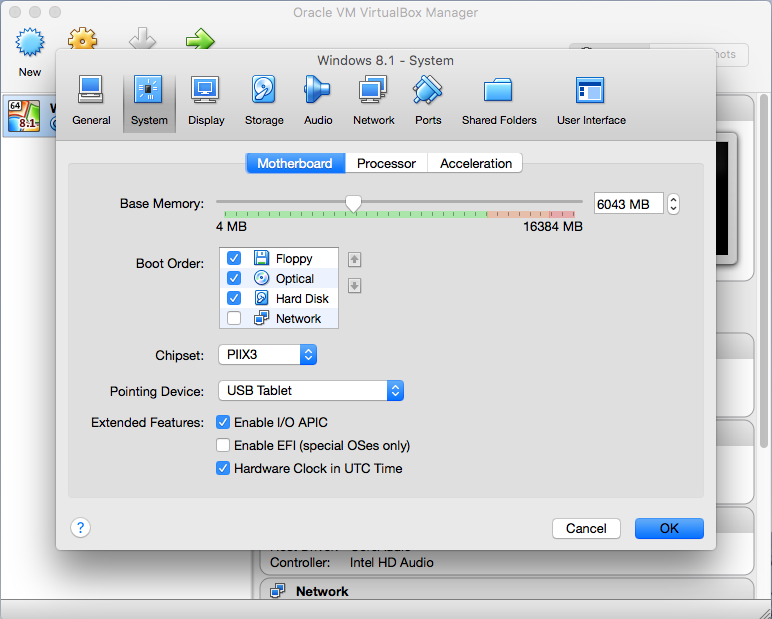Click the Hard Disk icon in boot order
Image resolution: width=772 pixels, height=619 pixels.
pyautogui.click(x=261, y=298)
